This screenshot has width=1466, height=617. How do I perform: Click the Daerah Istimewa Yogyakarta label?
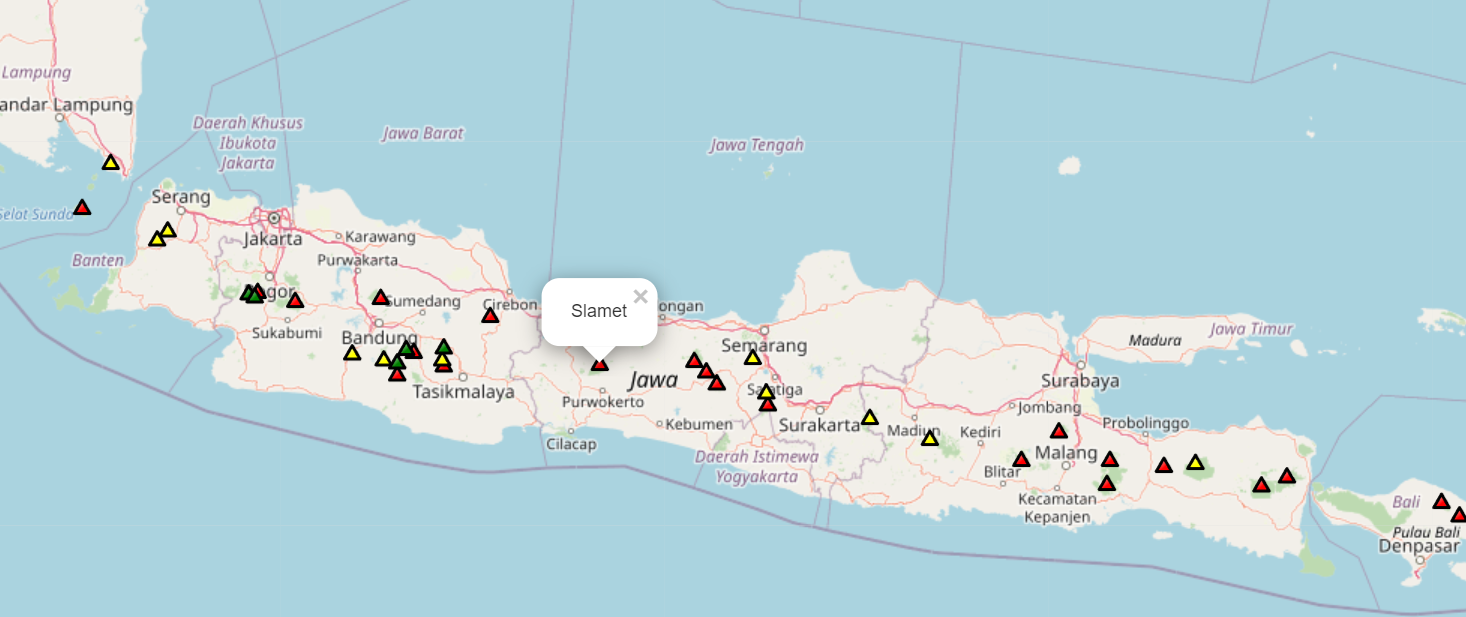(757, 466)
